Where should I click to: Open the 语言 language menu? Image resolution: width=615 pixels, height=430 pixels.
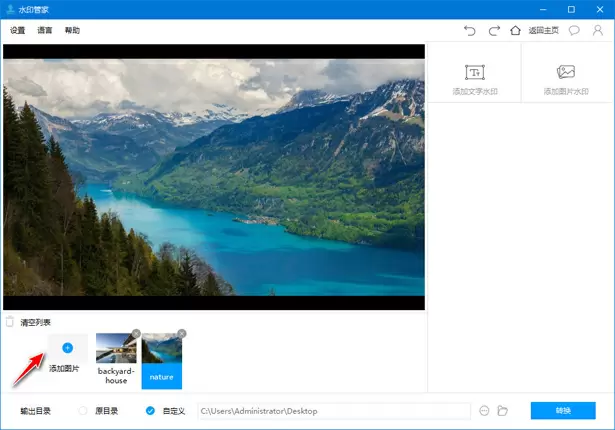tap(45, 31)
